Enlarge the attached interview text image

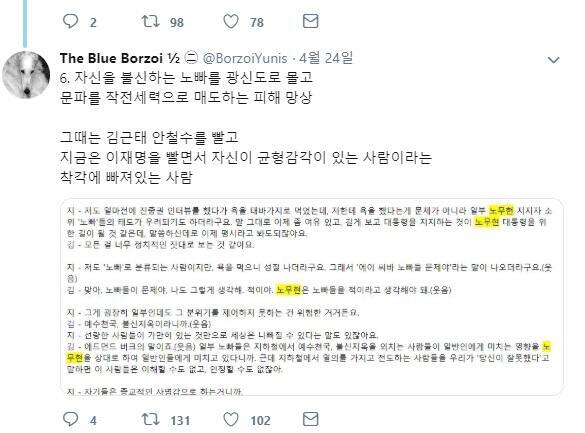point(312,297)
